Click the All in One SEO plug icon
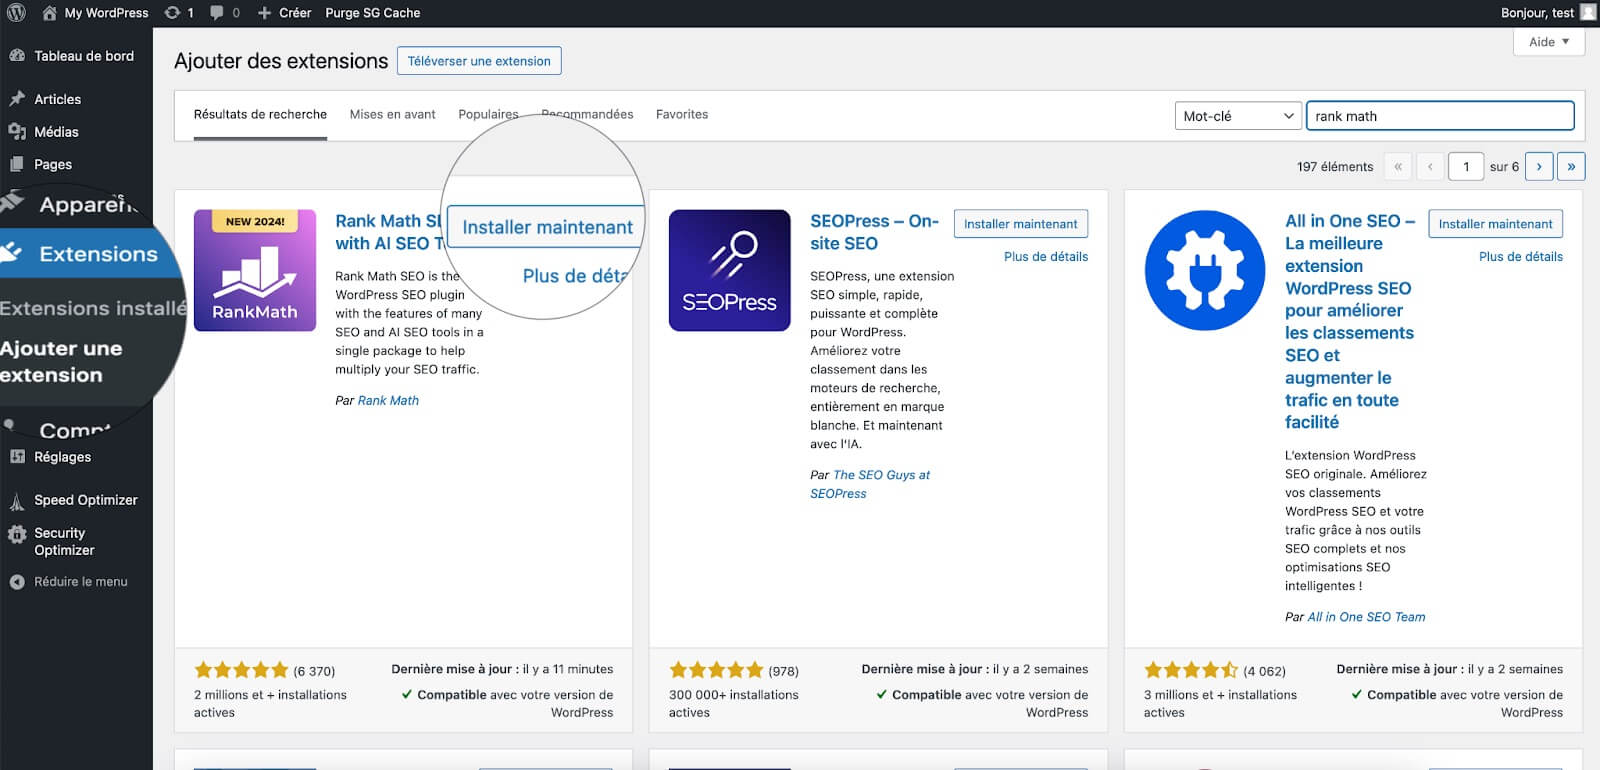The height and width of the screenshot is (770, 1600). point(1205,270)
